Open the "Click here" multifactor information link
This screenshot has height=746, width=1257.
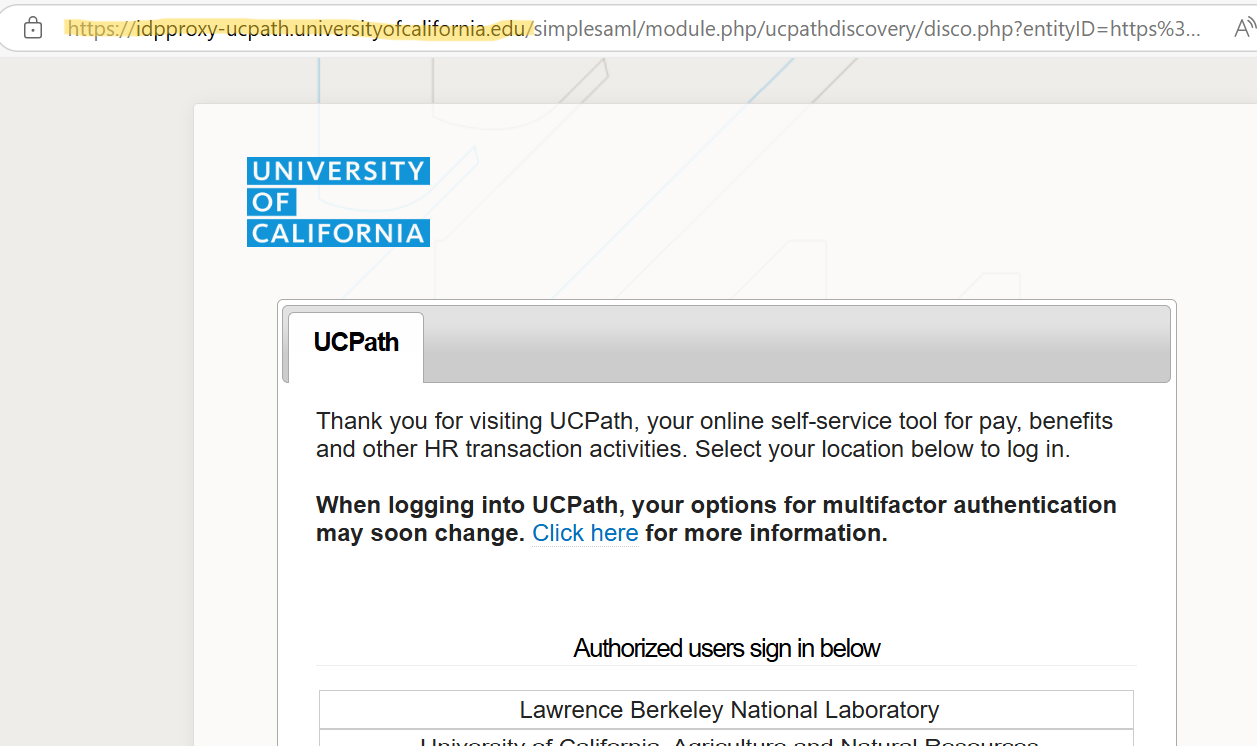tap(585, 534)
